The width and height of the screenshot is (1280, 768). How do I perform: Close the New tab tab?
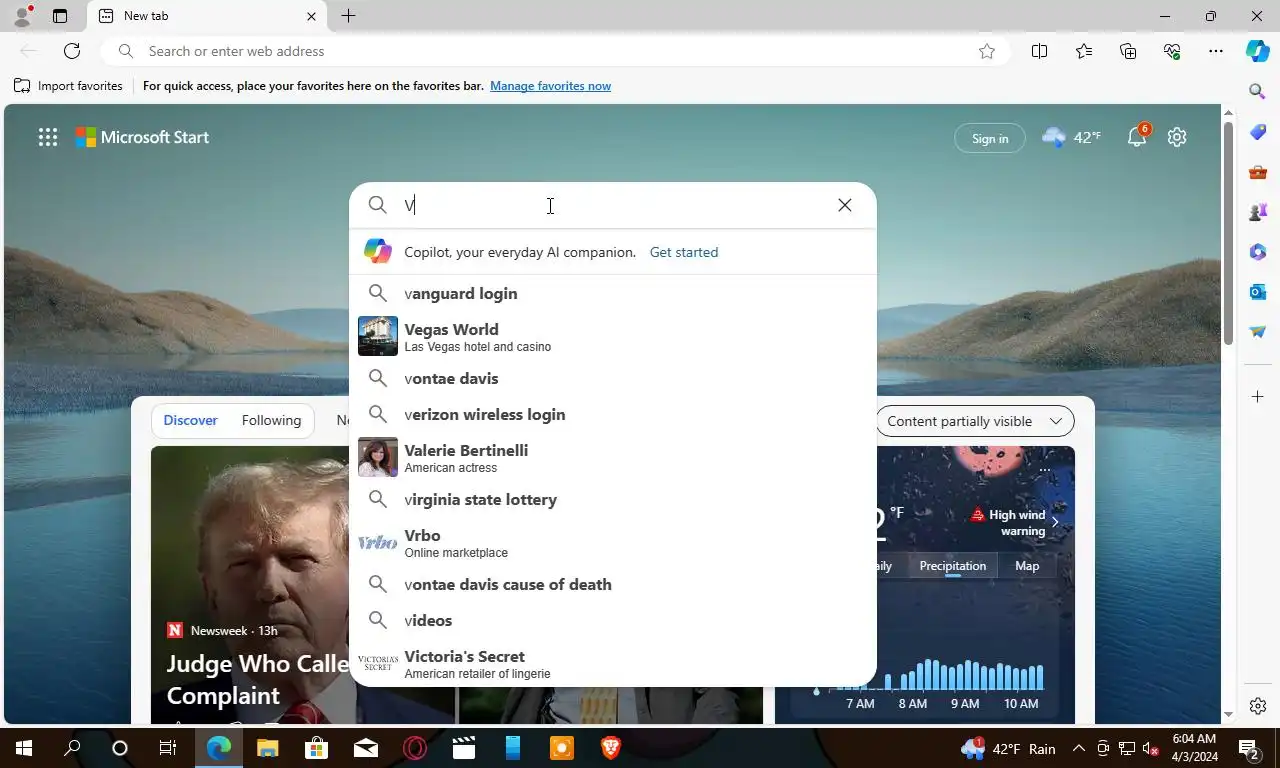tap(311, 16)
